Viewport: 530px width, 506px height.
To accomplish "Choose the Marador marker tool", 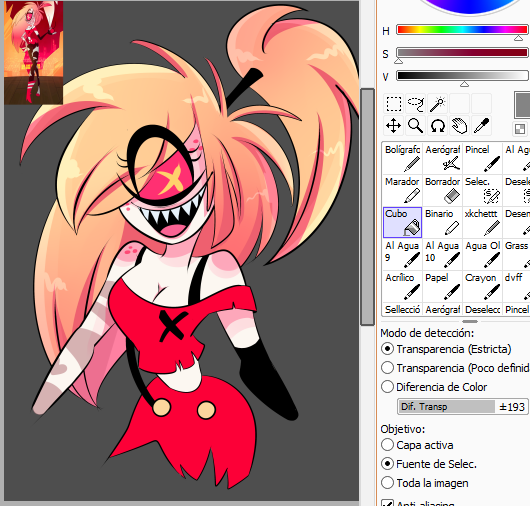I will click(403, 190).
